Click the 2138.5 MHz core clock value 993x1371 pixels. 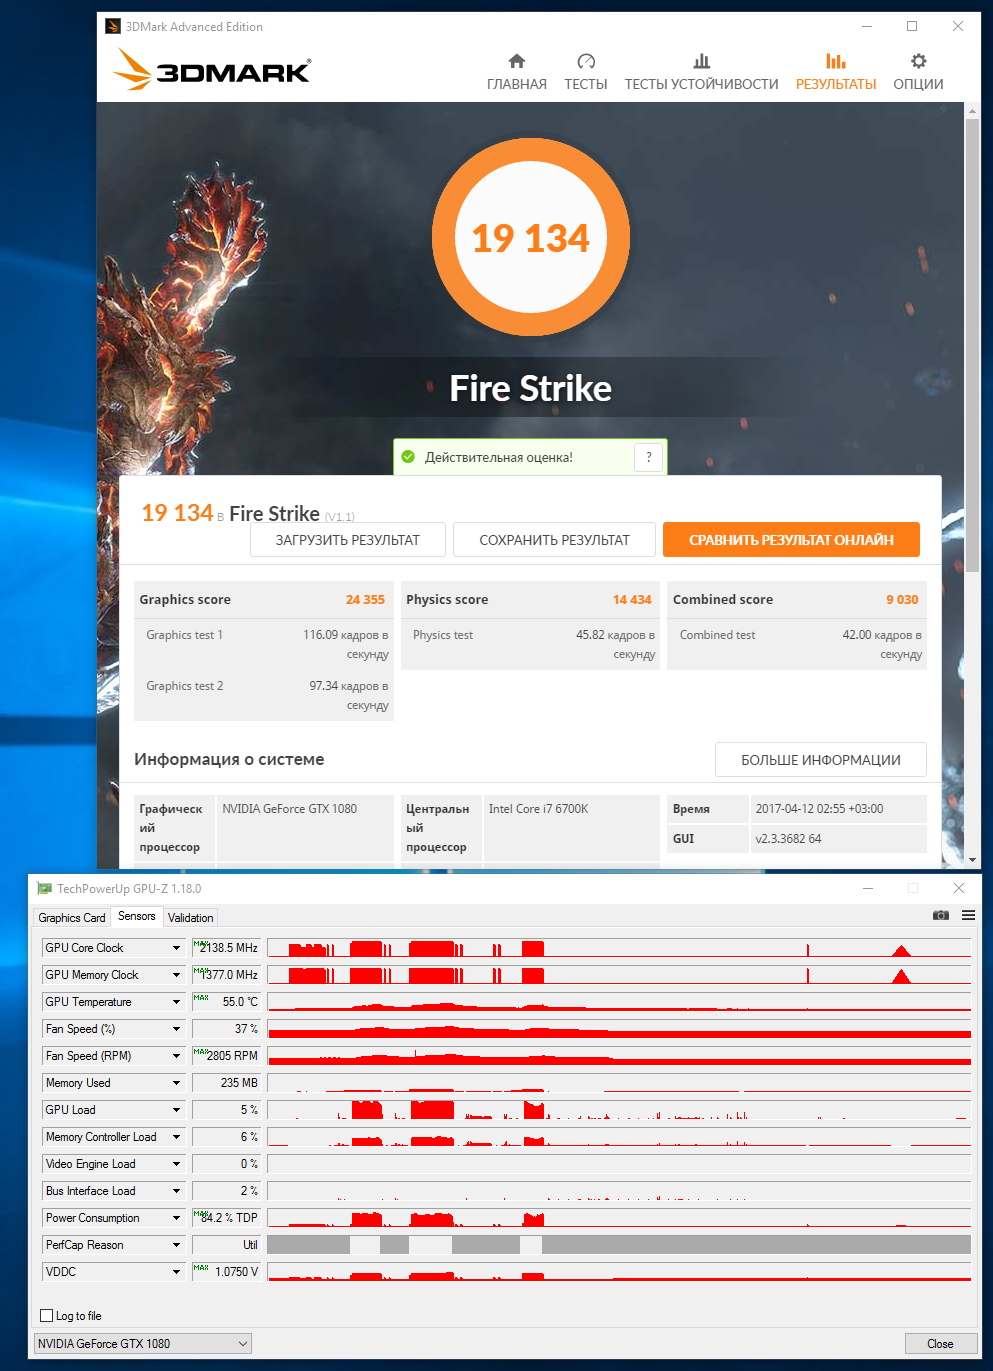point(226,948)
